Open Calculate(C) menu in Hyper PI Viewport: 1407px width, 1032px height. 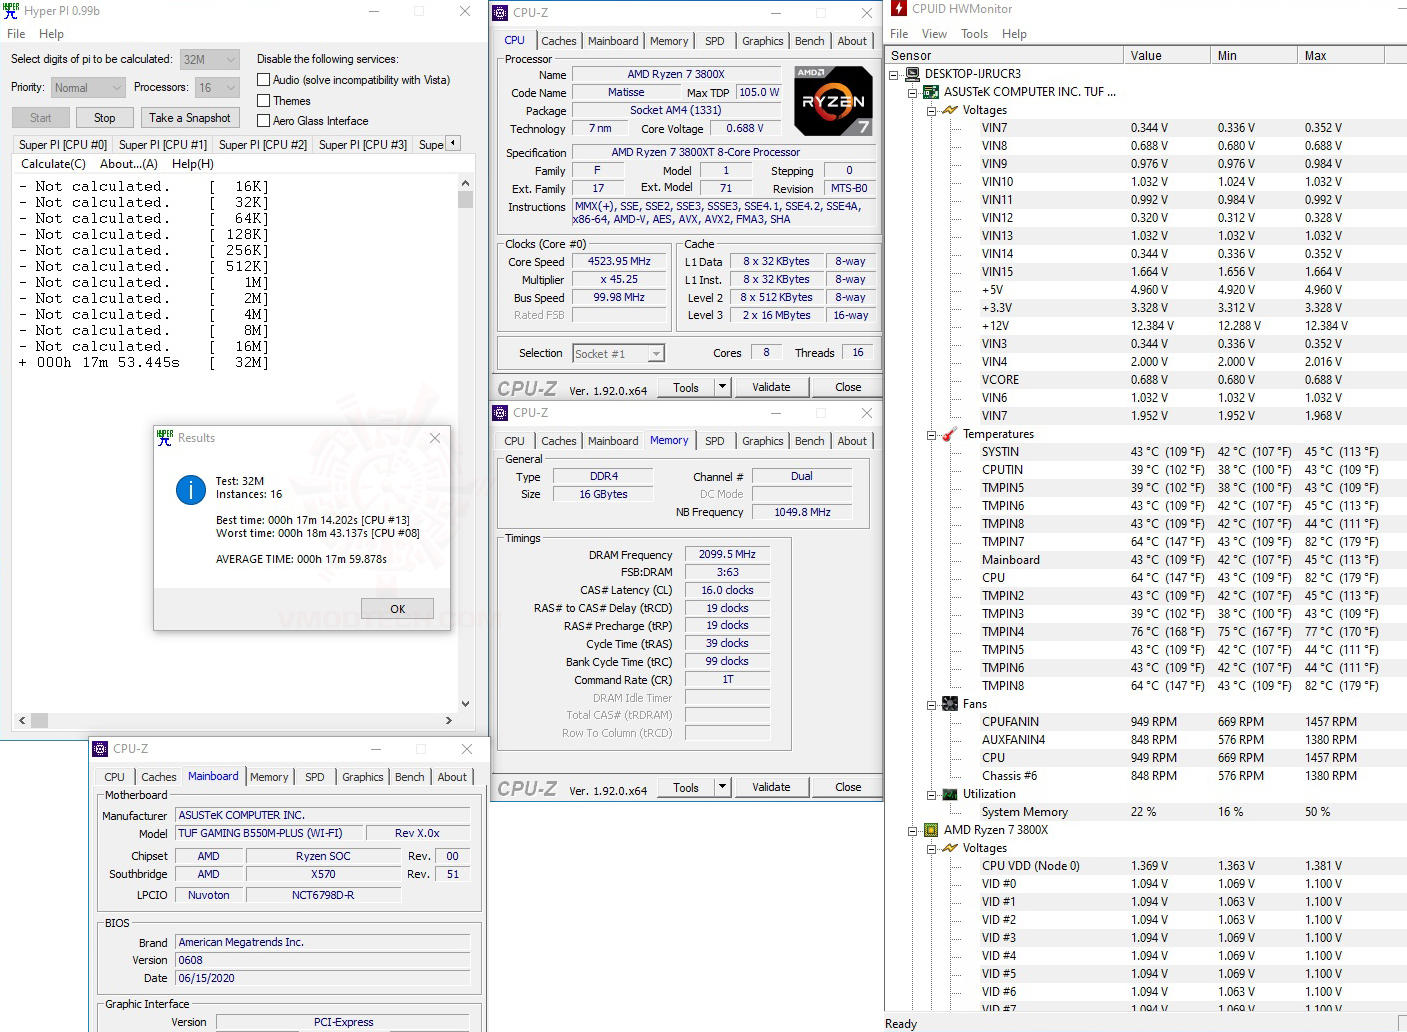(x=53, y=164)
